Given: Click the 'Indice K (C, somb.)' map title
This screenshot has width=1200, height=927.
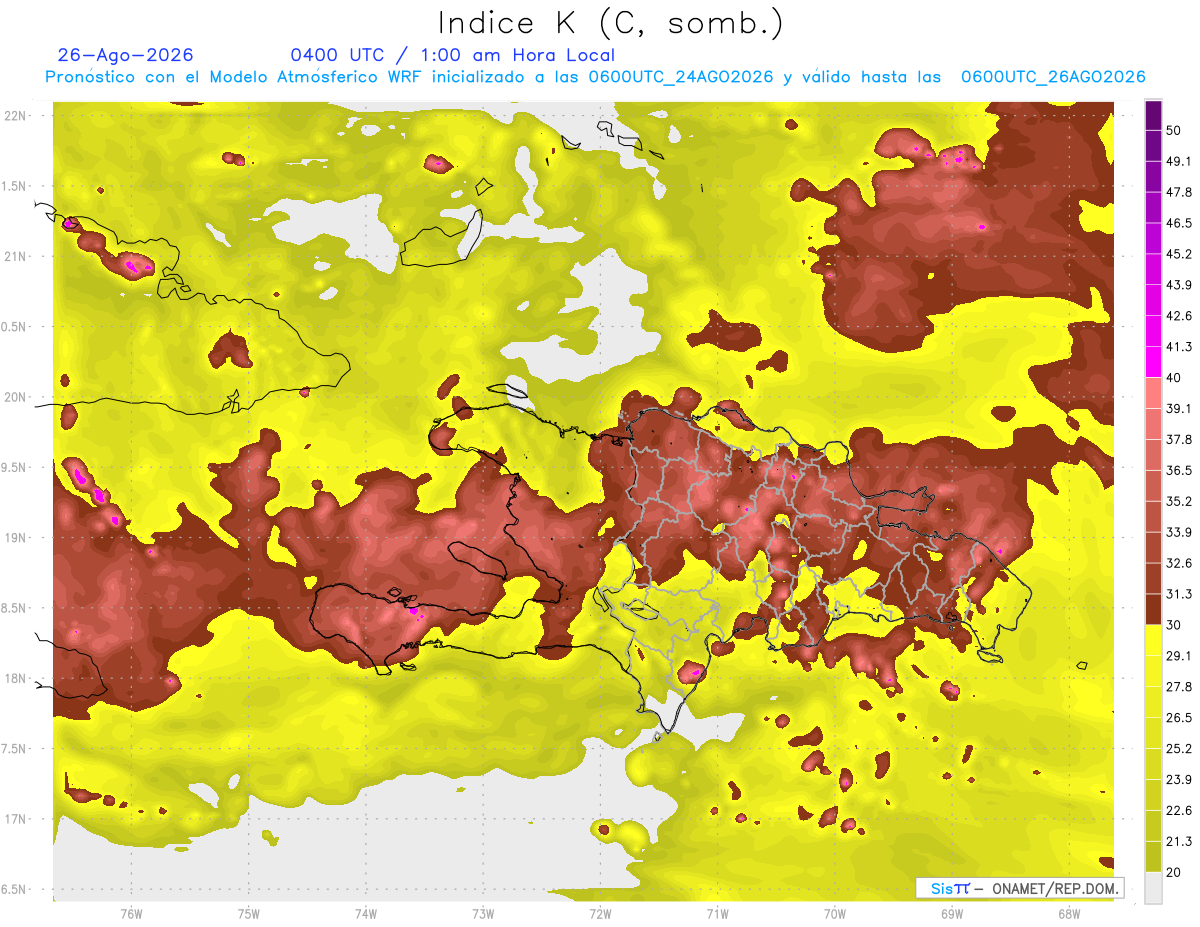Looking at the screenshot, I should pos(610,24).
